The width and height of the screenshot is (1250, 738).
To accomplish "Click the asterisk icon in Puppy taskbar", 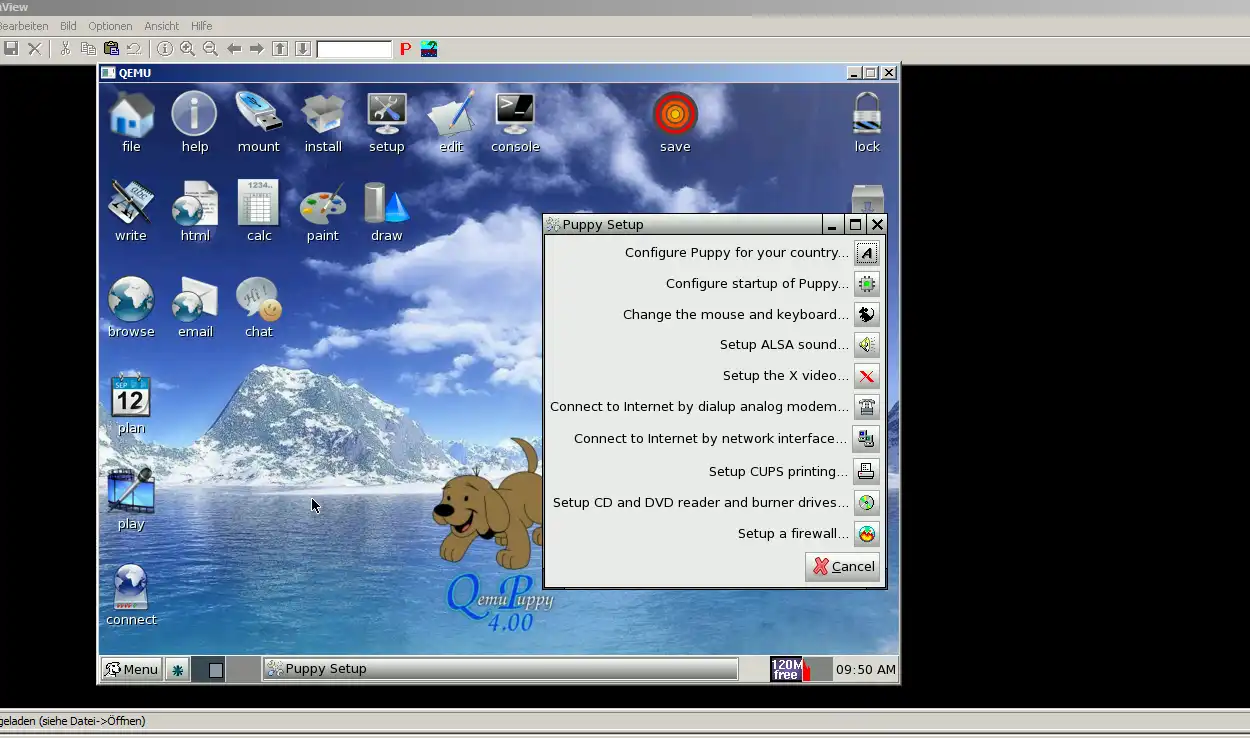I will pyautogui.click(x=178, y=670).
